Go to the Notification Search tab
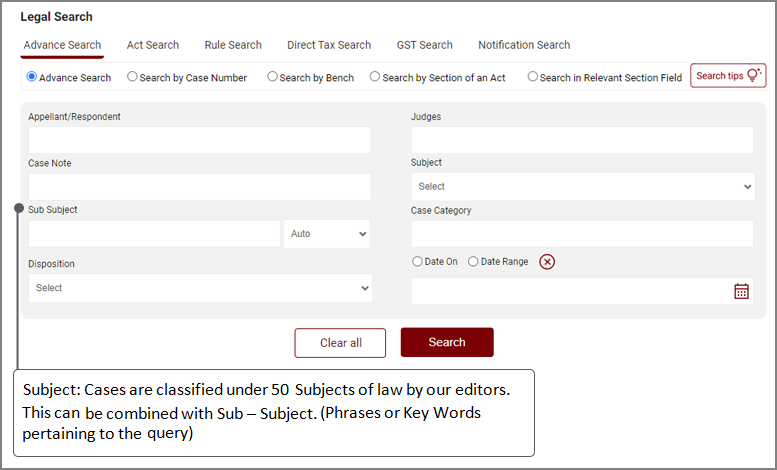 (x=524, y=45)
